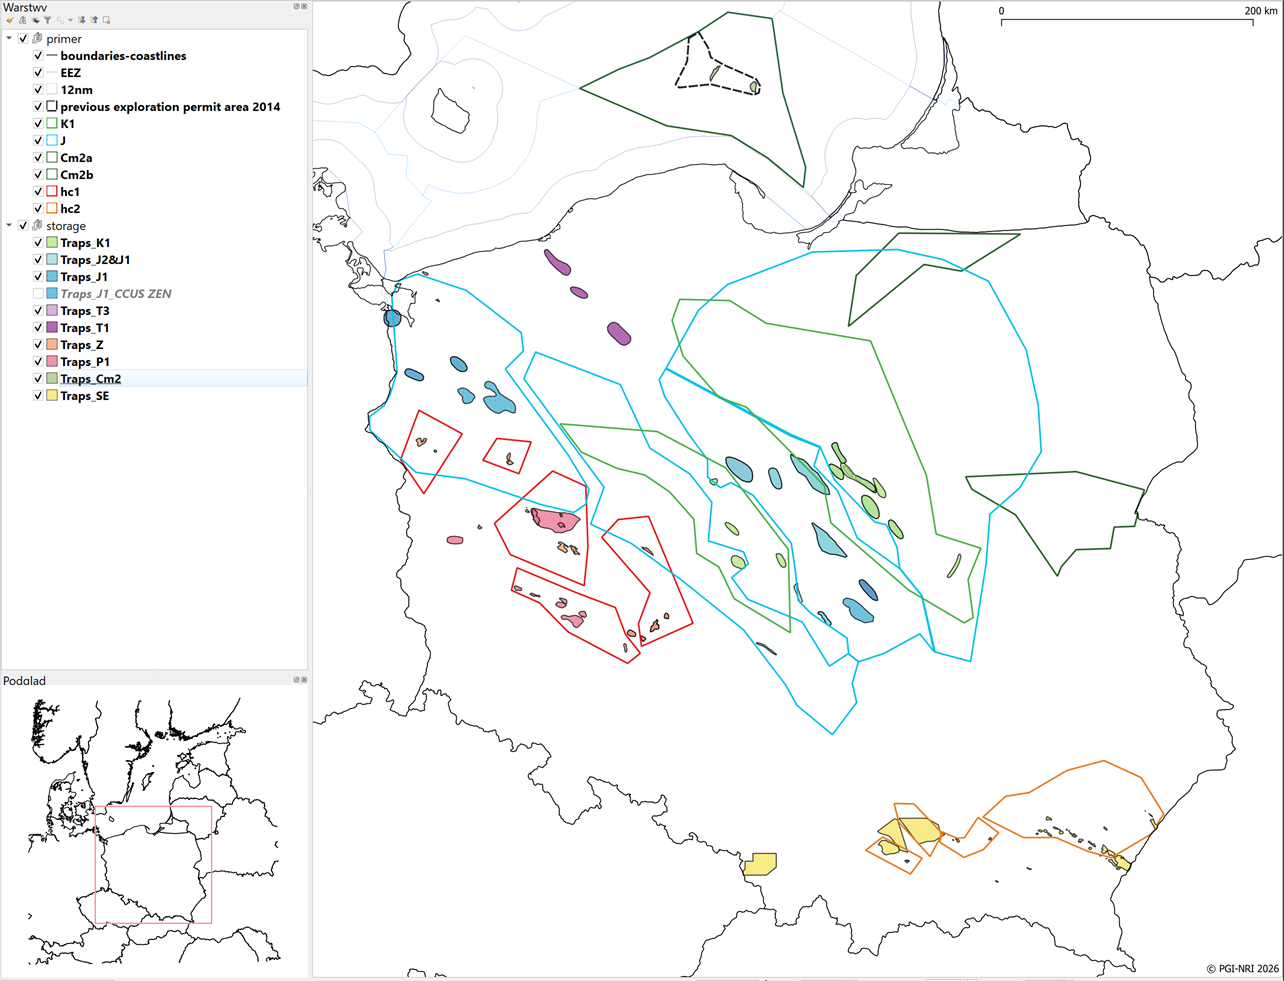Click the green Traps_K1 fill swatch

point(52,243)
